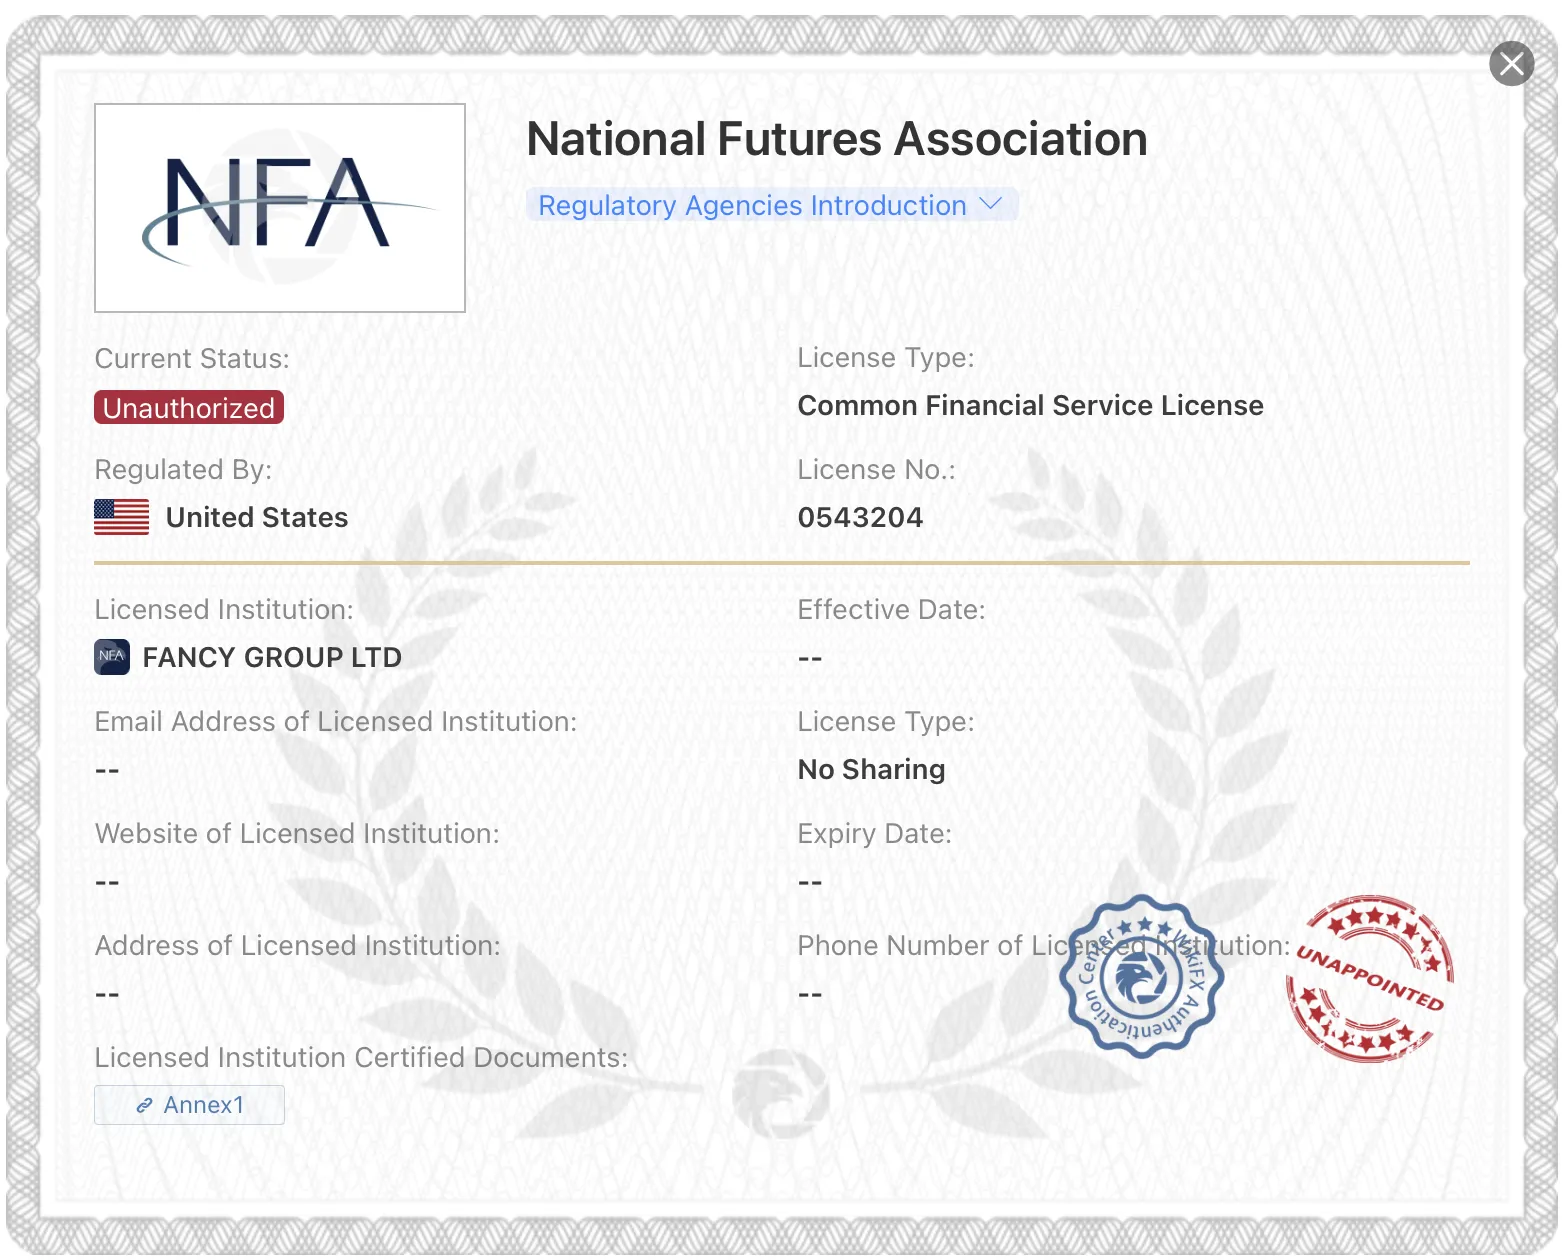Click the FANCY GROUP LTD institution name
The image size is (1562, 1260).
coord(272,657)
